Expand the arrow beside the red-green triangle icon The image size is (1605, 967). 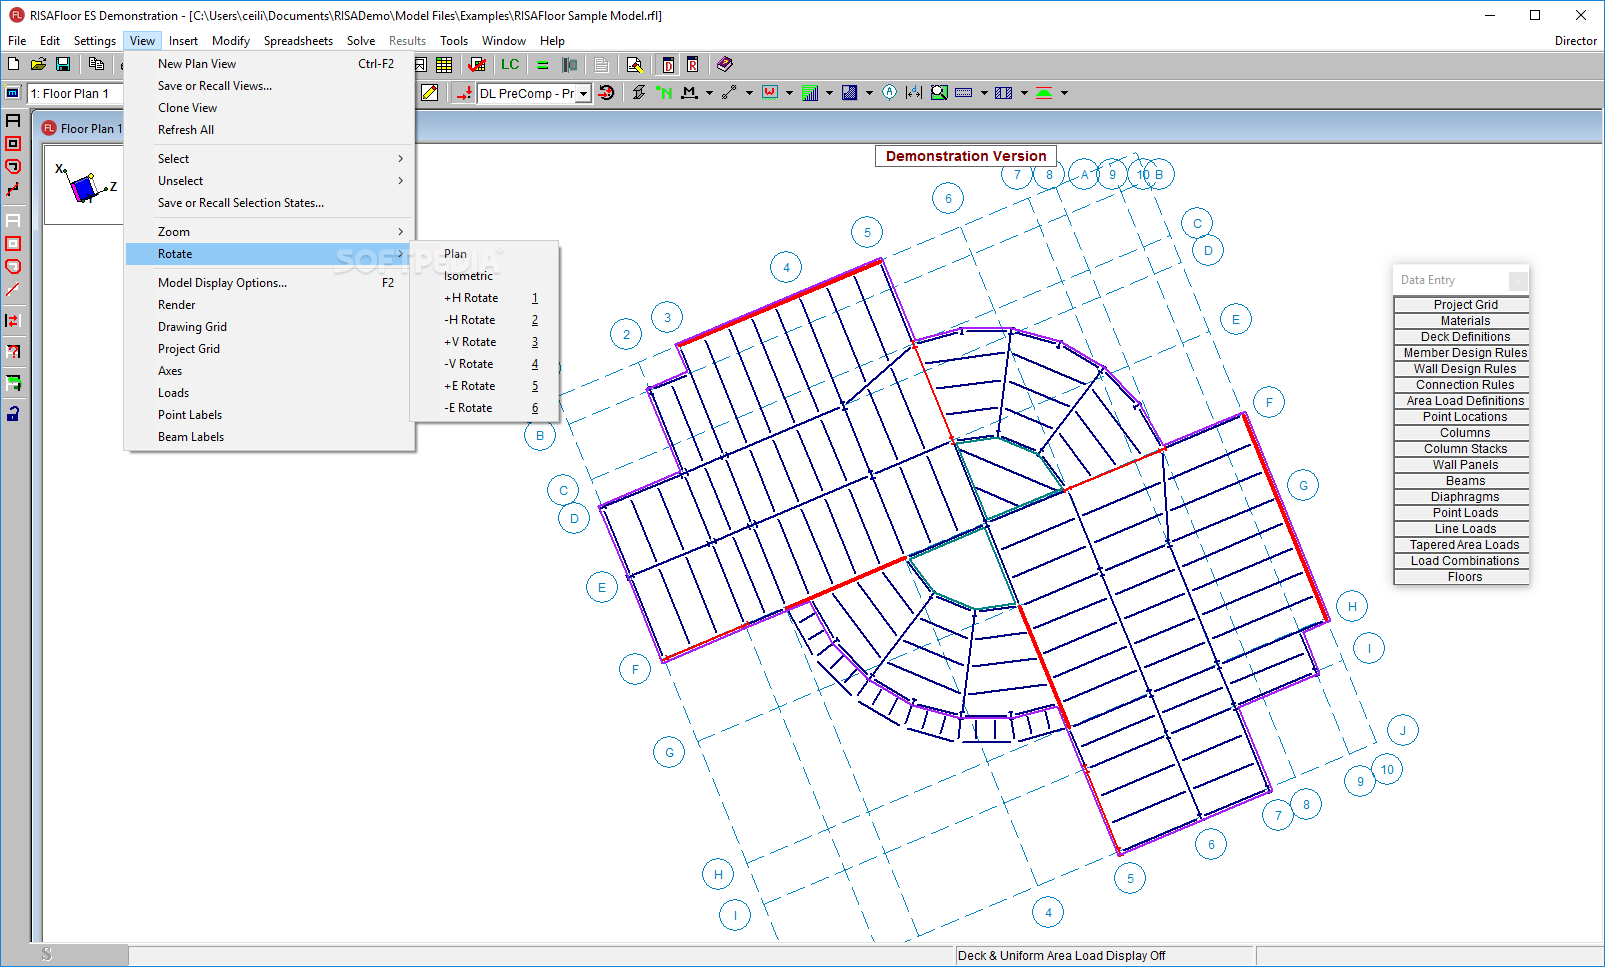coord(1064,93)
